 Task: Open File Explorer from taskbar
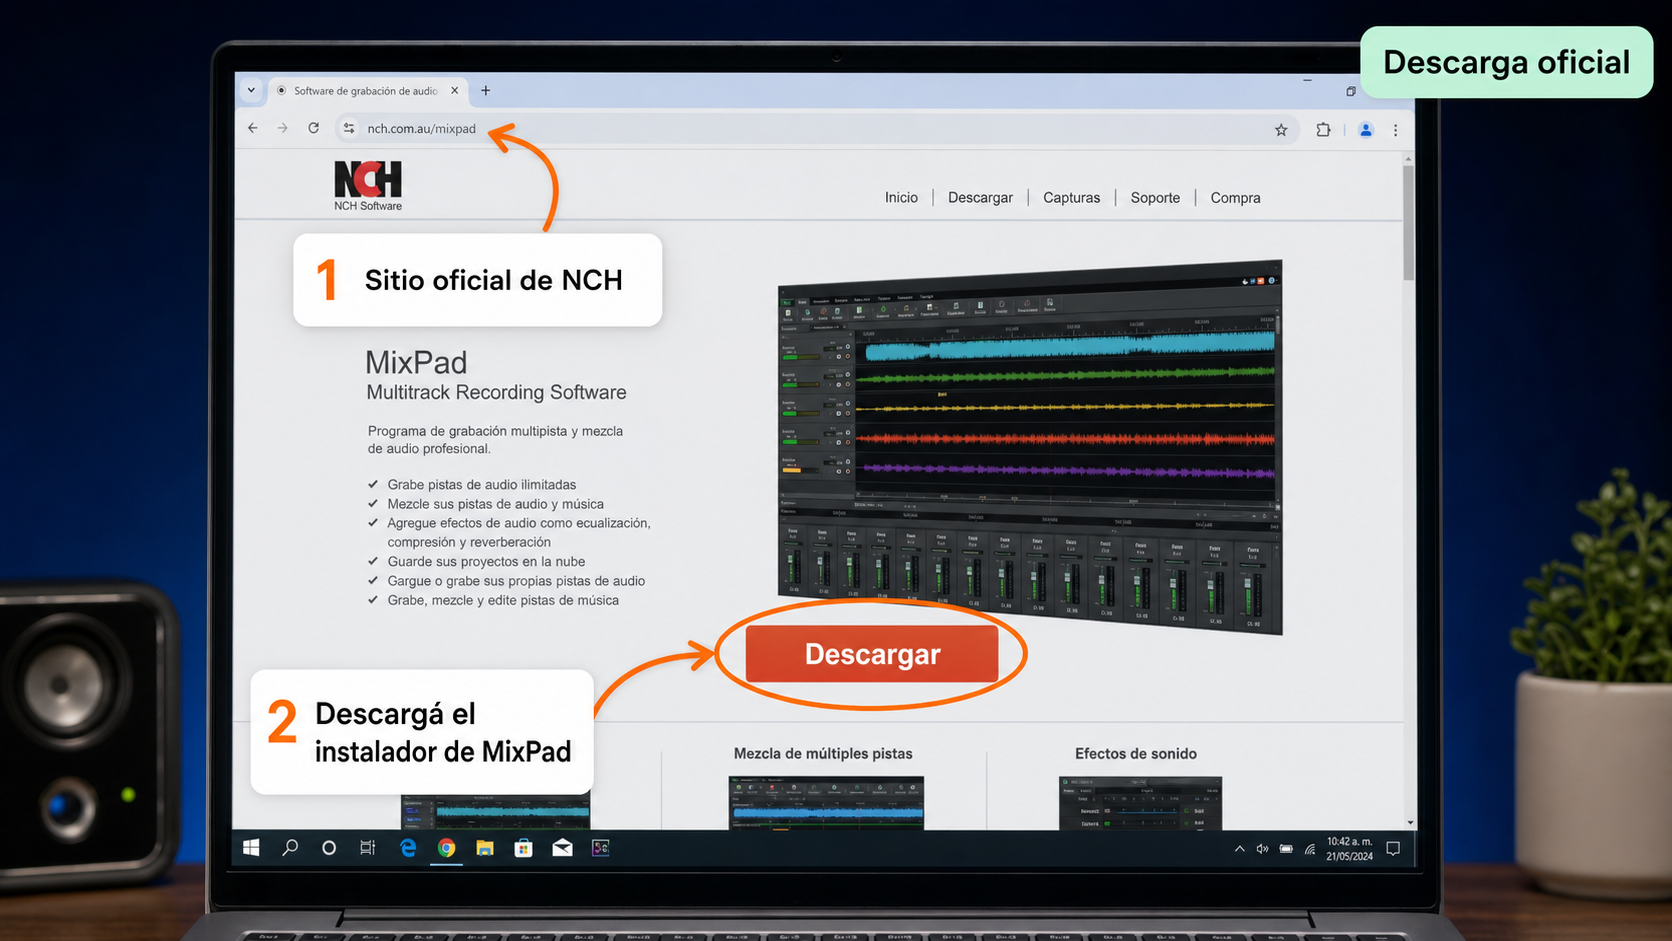coord(485,848)
